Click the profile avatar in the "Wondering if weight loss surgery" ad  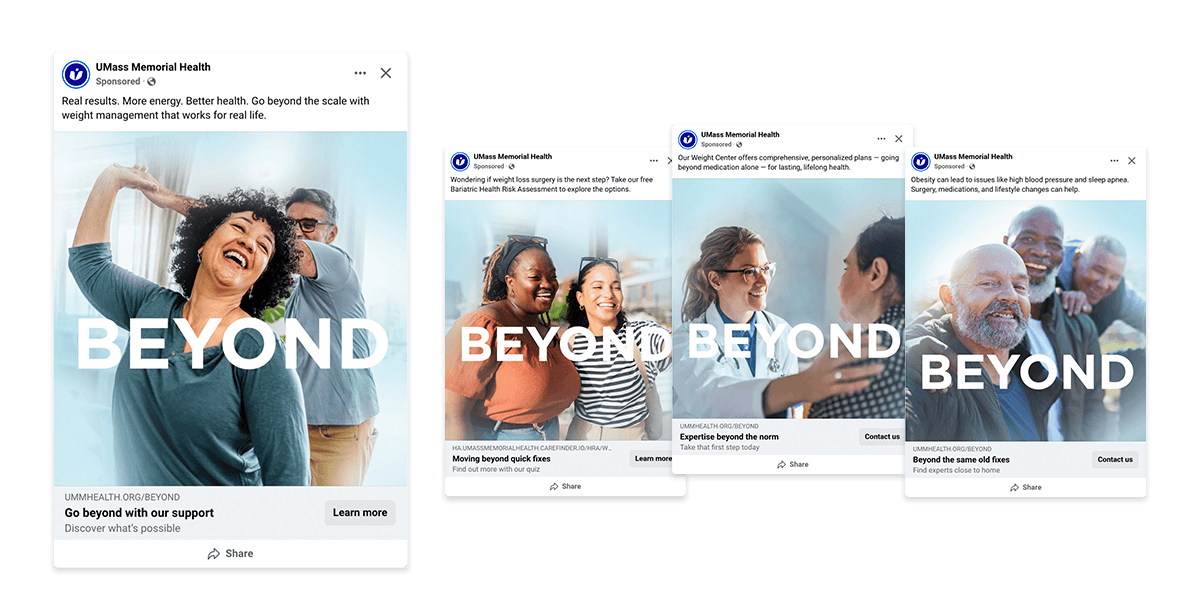(460, 161)
